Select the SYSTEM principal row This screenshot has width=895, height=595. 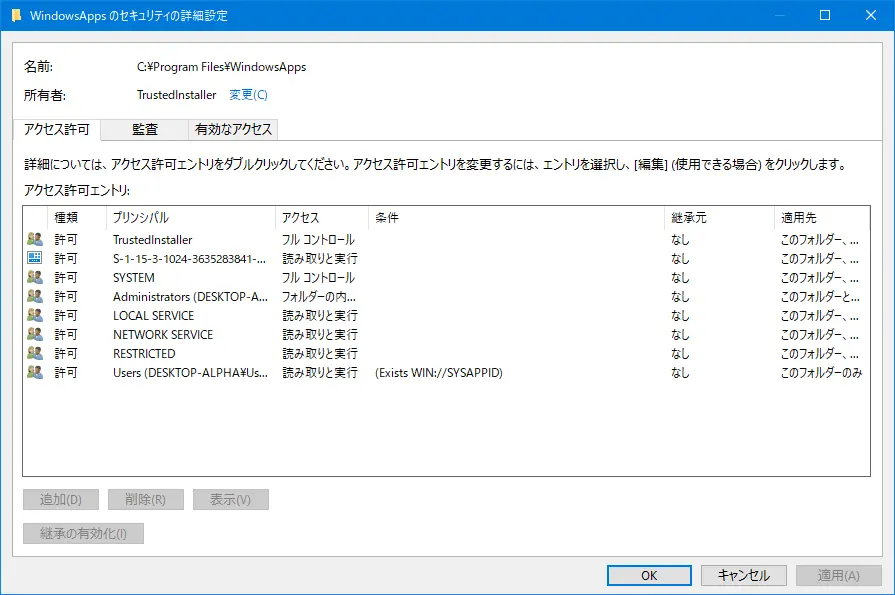[x=446, y=278]
